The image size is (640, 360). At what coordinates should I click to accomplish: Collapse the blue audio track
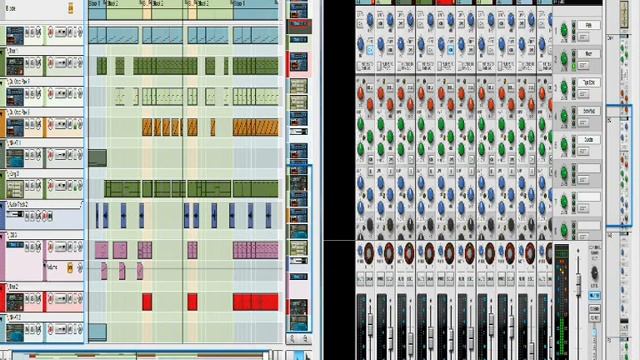pyautogui.click(x=2, y=205)
